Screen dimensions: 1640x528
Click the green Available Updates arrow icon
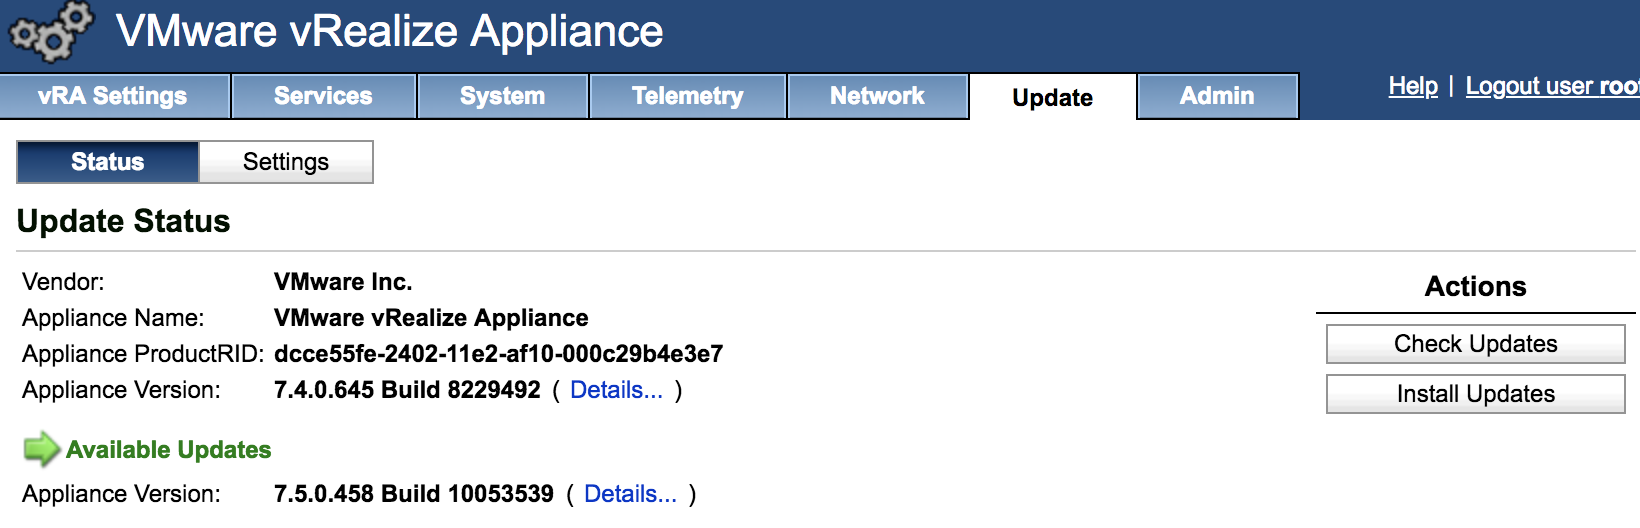41,449
